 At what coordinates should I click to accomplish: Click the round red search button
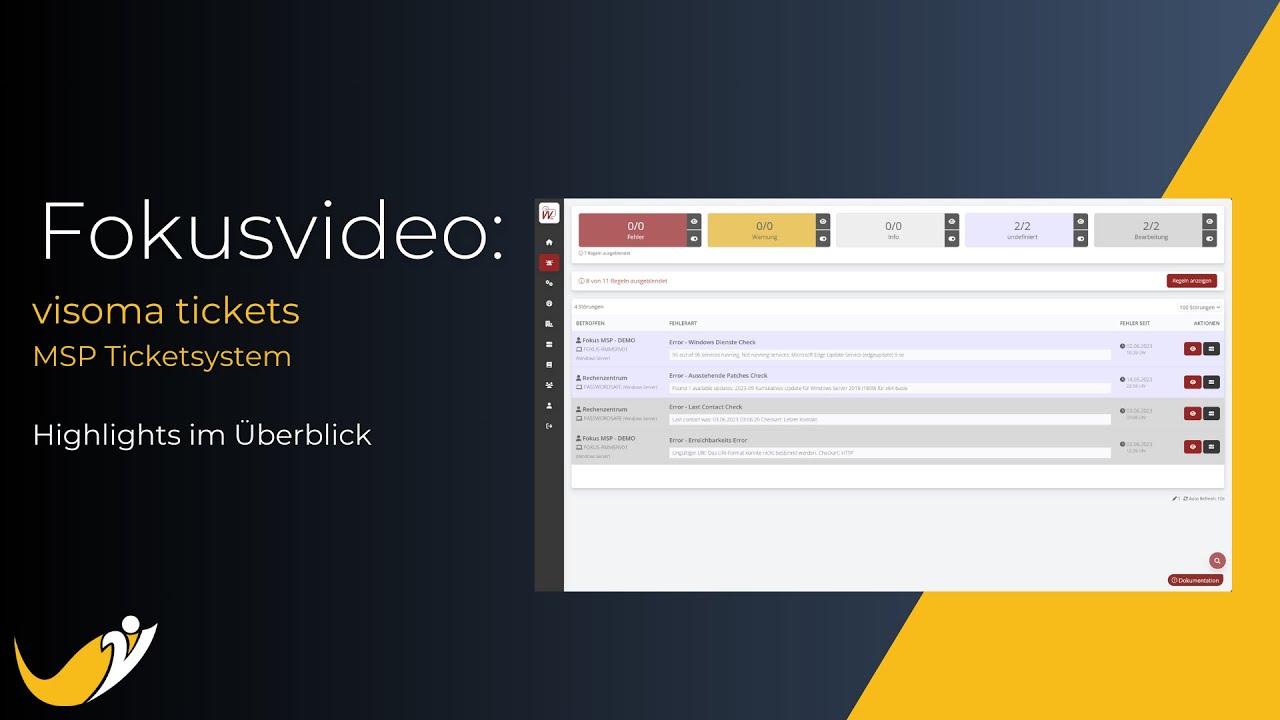coord(1217,561)
